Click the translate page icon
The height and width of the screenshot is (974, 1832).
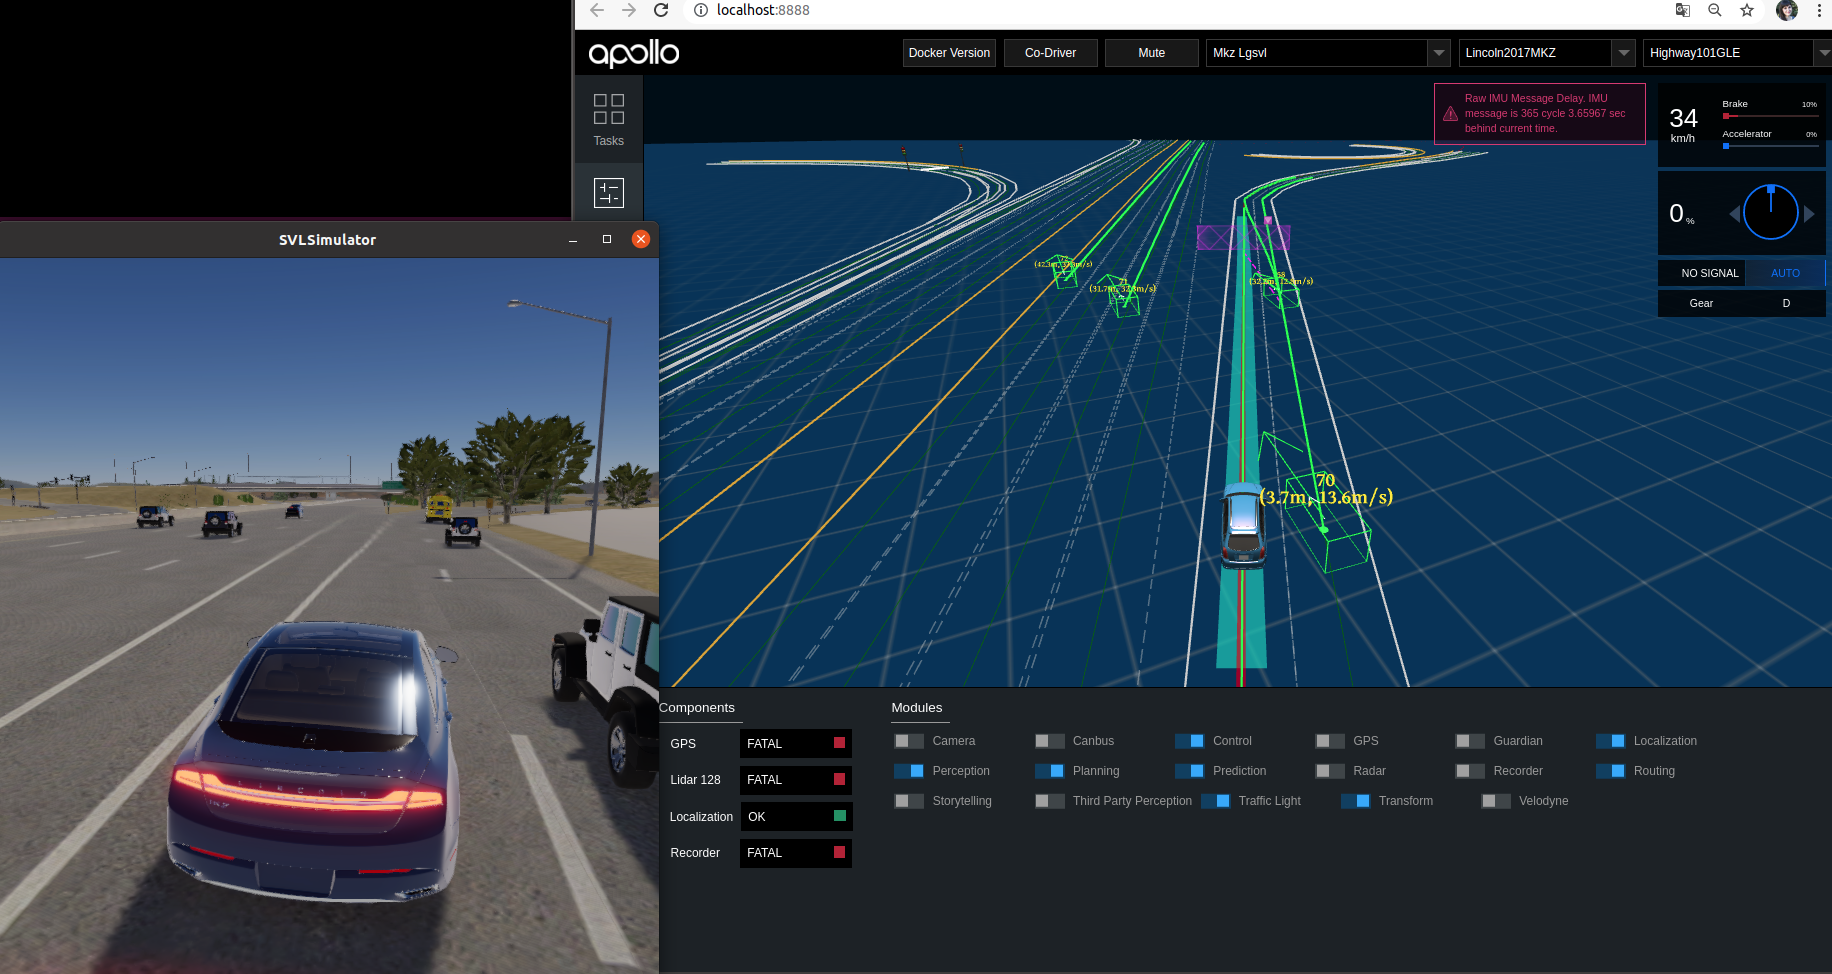(x=1683, y=10)
